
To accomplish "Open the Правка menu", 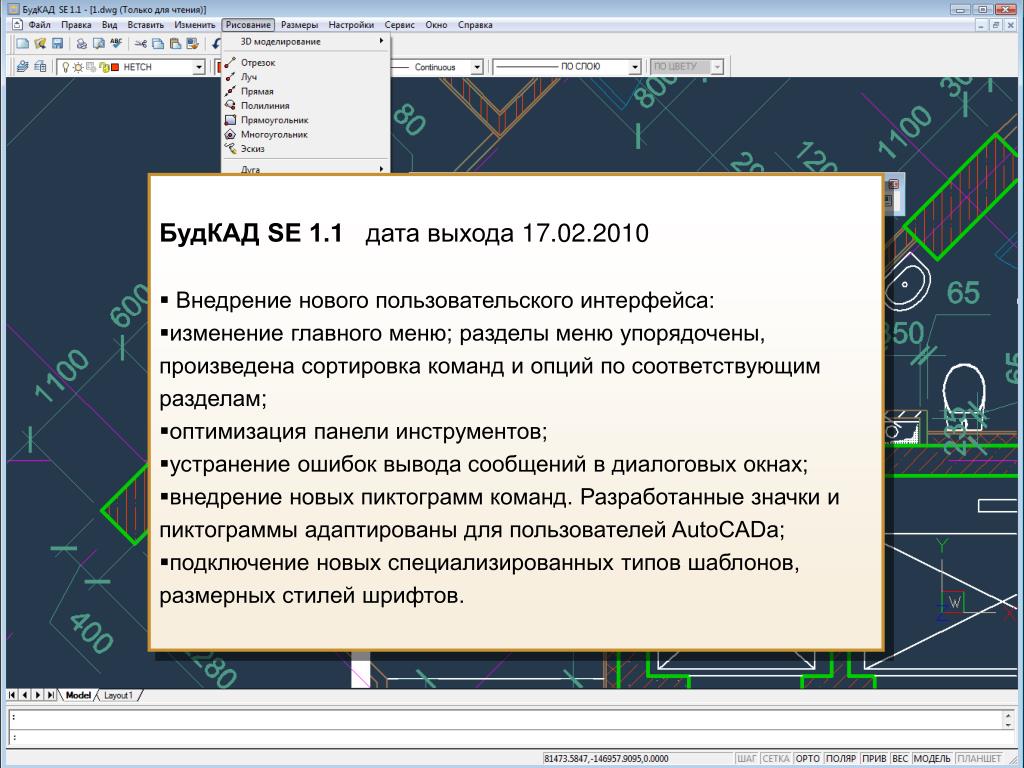I will (76, 25).
